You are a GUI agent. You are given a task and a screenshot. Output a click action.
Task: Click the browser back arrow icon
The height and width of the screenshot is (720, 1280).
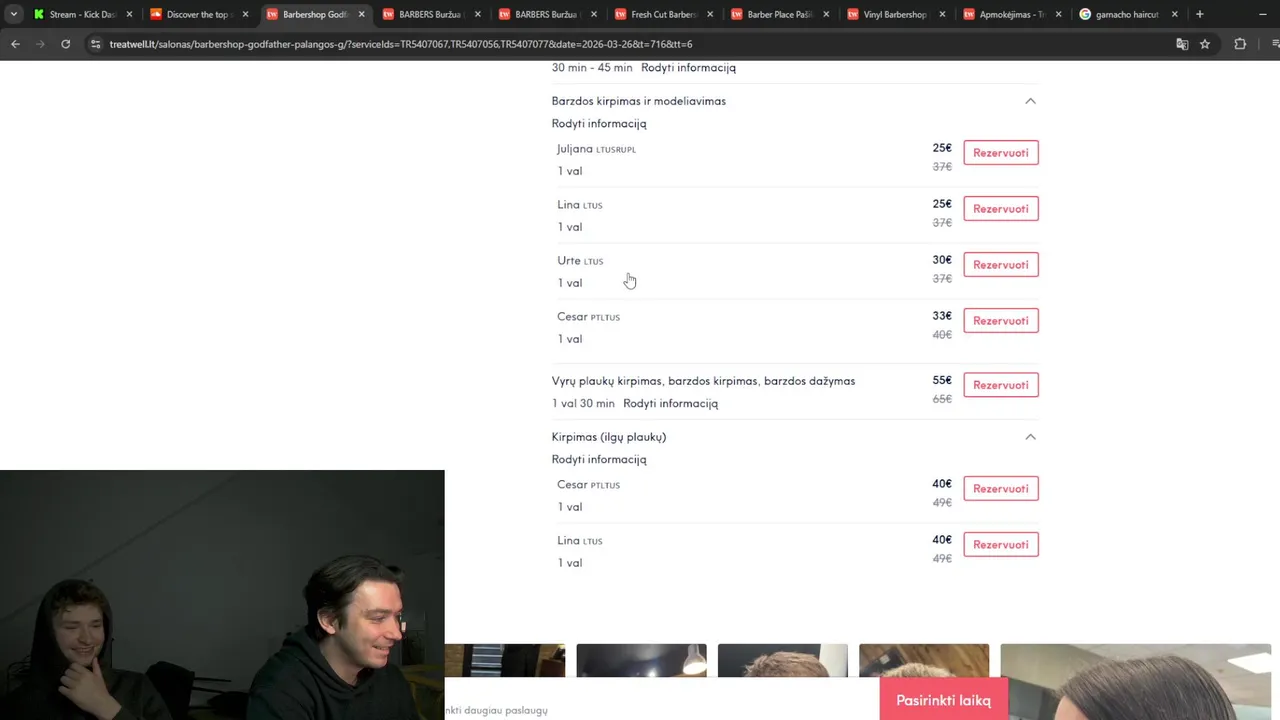pyautogui.click(x=15, y=44)
